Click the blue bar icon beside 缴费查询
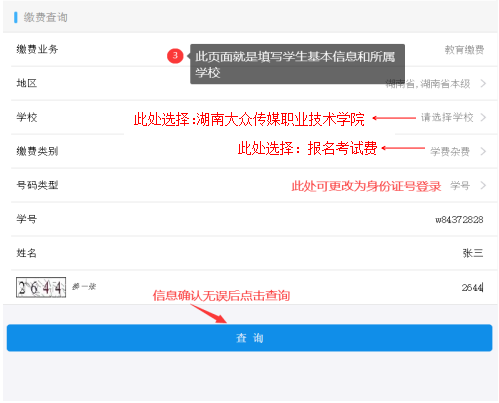 click(16, 17)
